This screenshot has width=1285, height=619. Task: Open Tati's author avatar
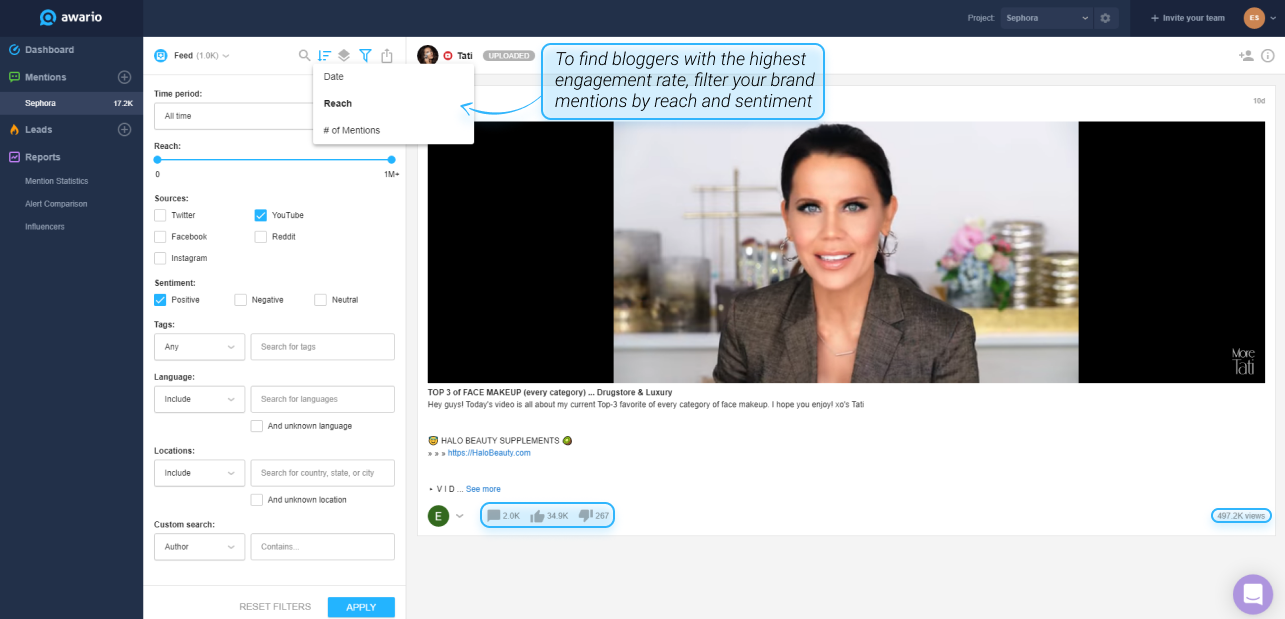[428, 56]
